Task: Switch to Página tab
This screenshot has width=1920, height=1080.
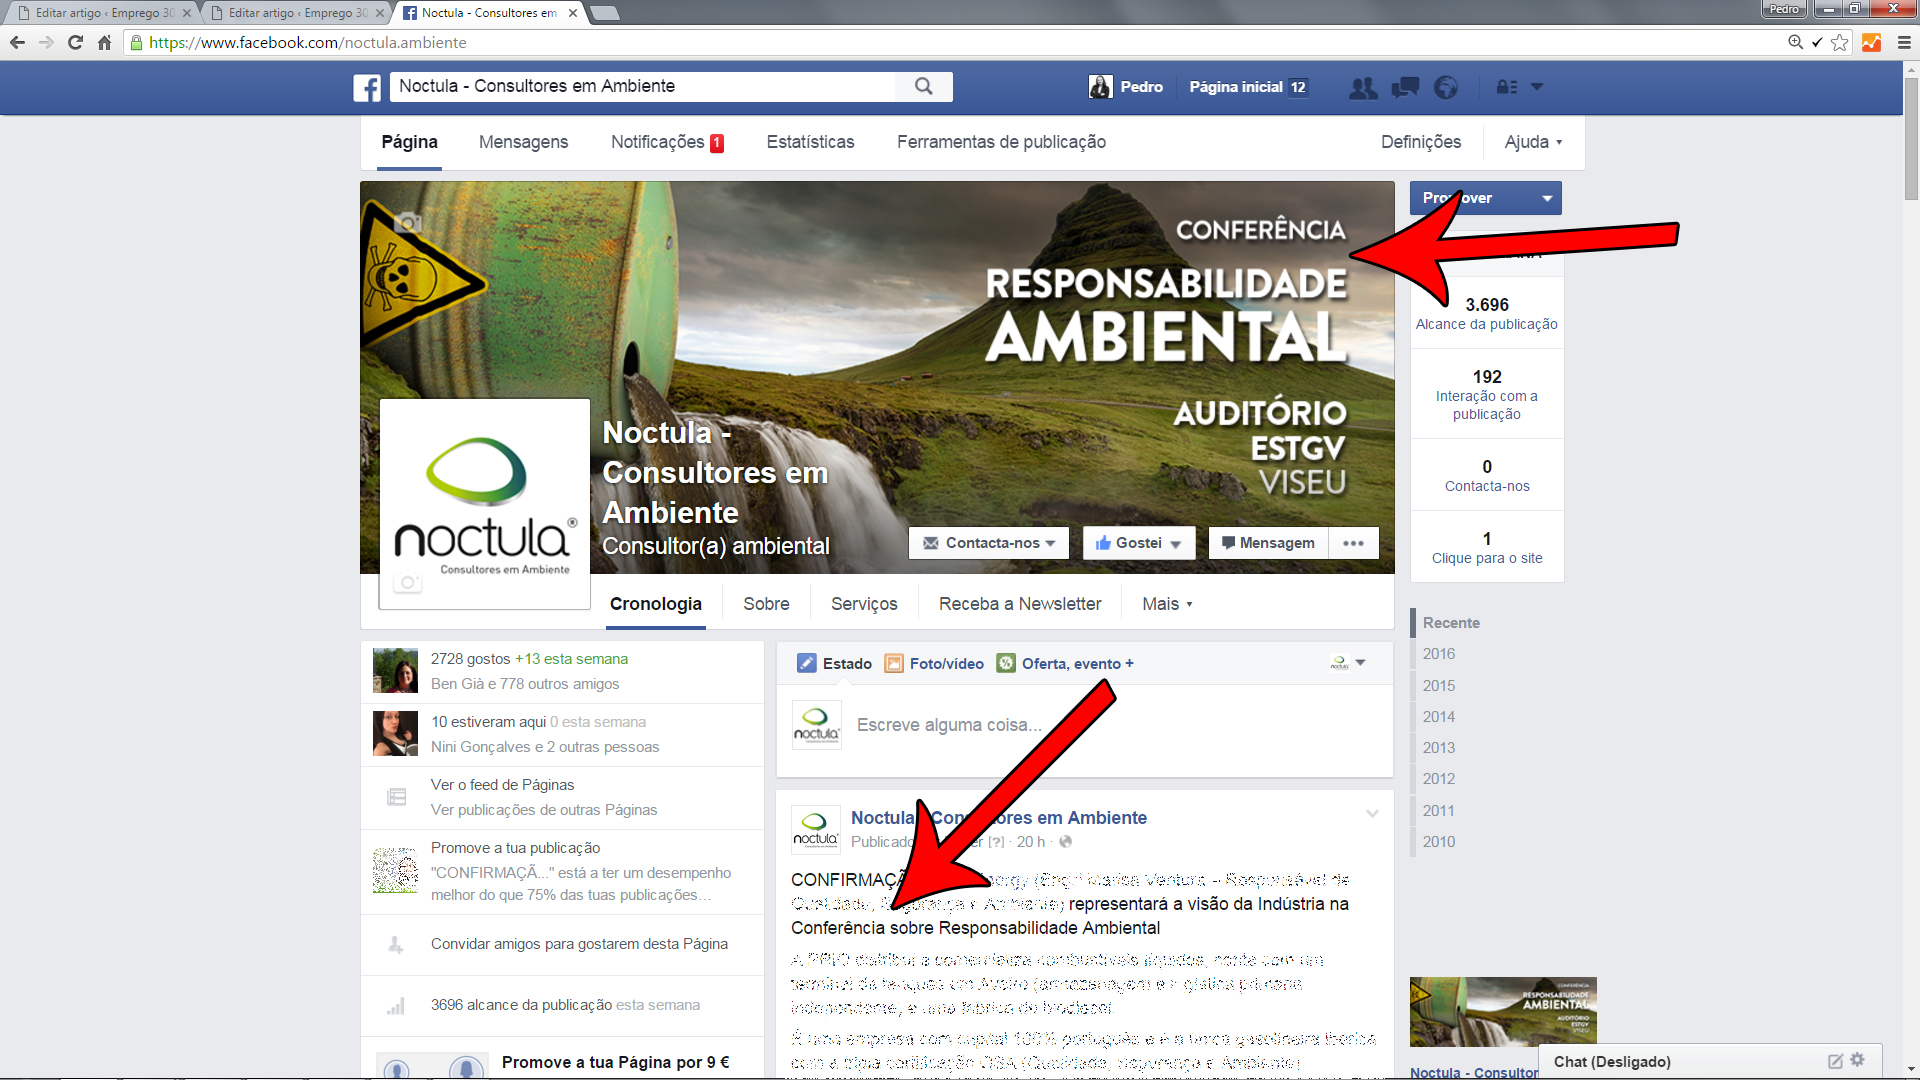Action: point(409,142)
